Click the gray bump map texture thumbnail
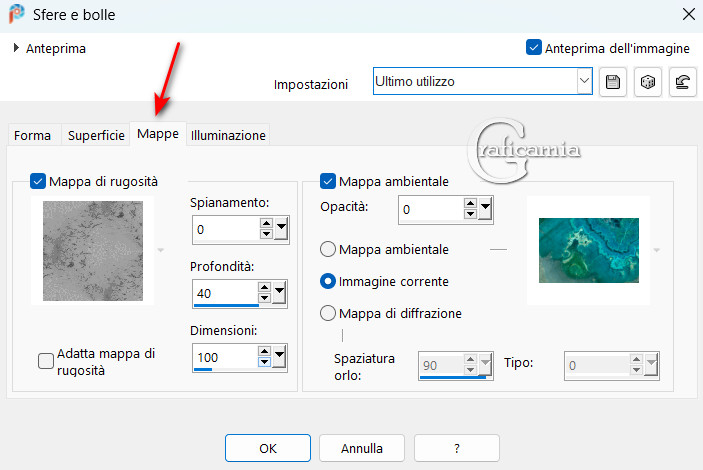 click(x=93, y=251)
